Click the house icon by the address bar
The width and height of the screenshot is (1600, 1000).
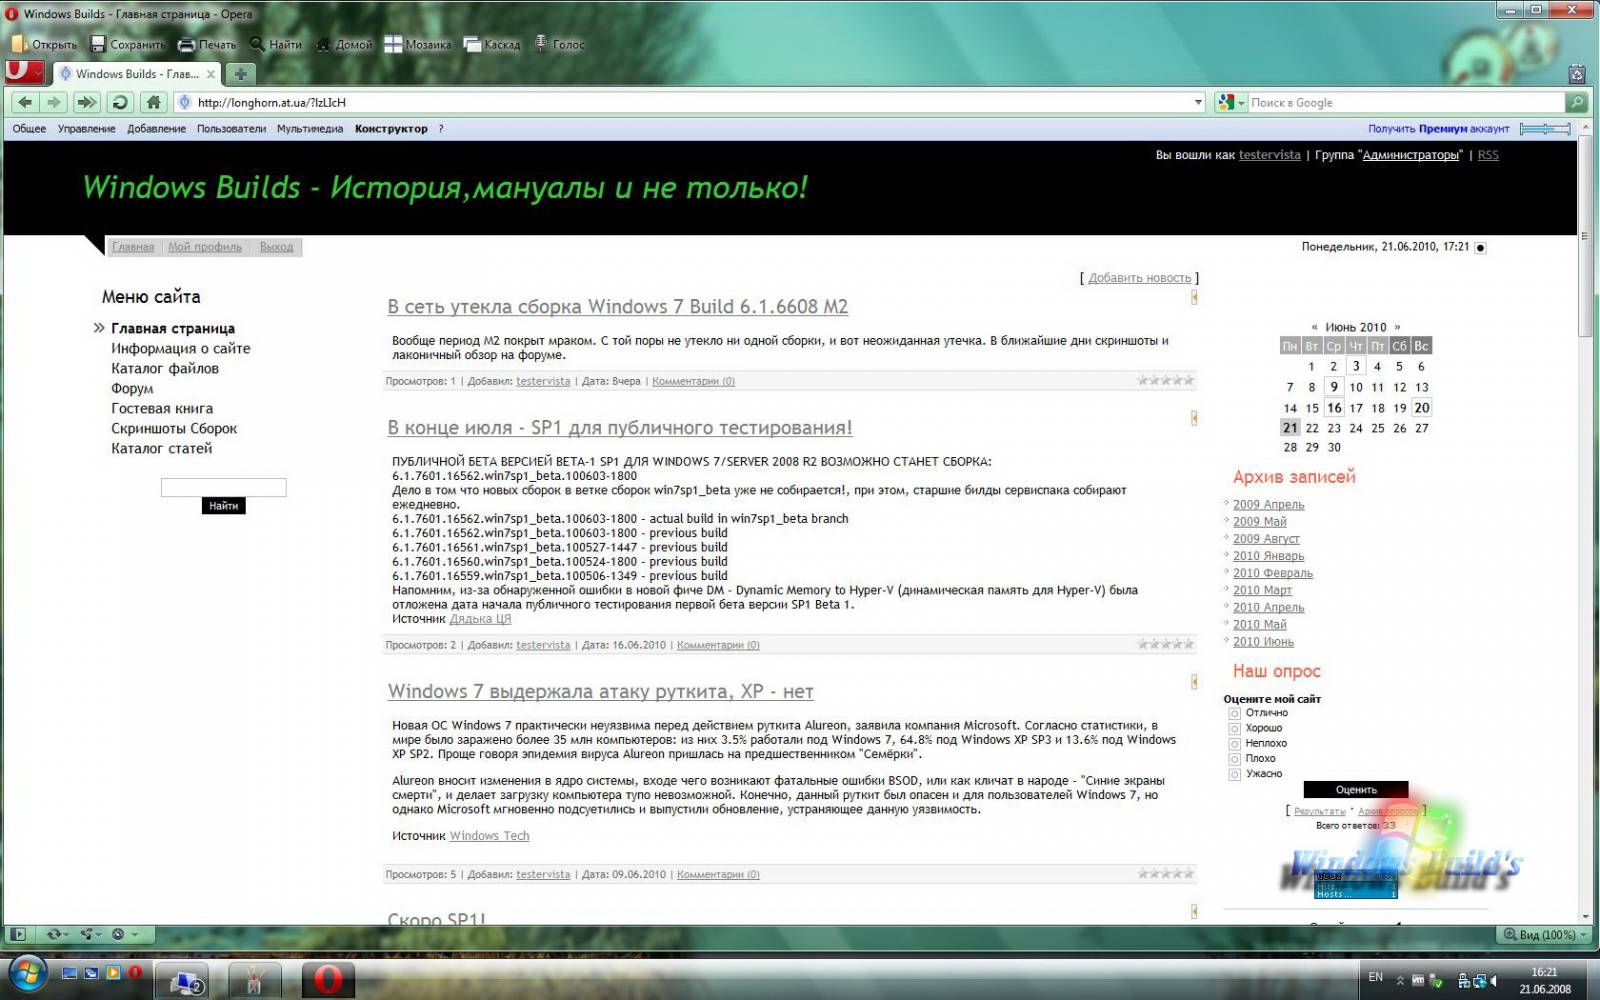[x=153, y=102]
